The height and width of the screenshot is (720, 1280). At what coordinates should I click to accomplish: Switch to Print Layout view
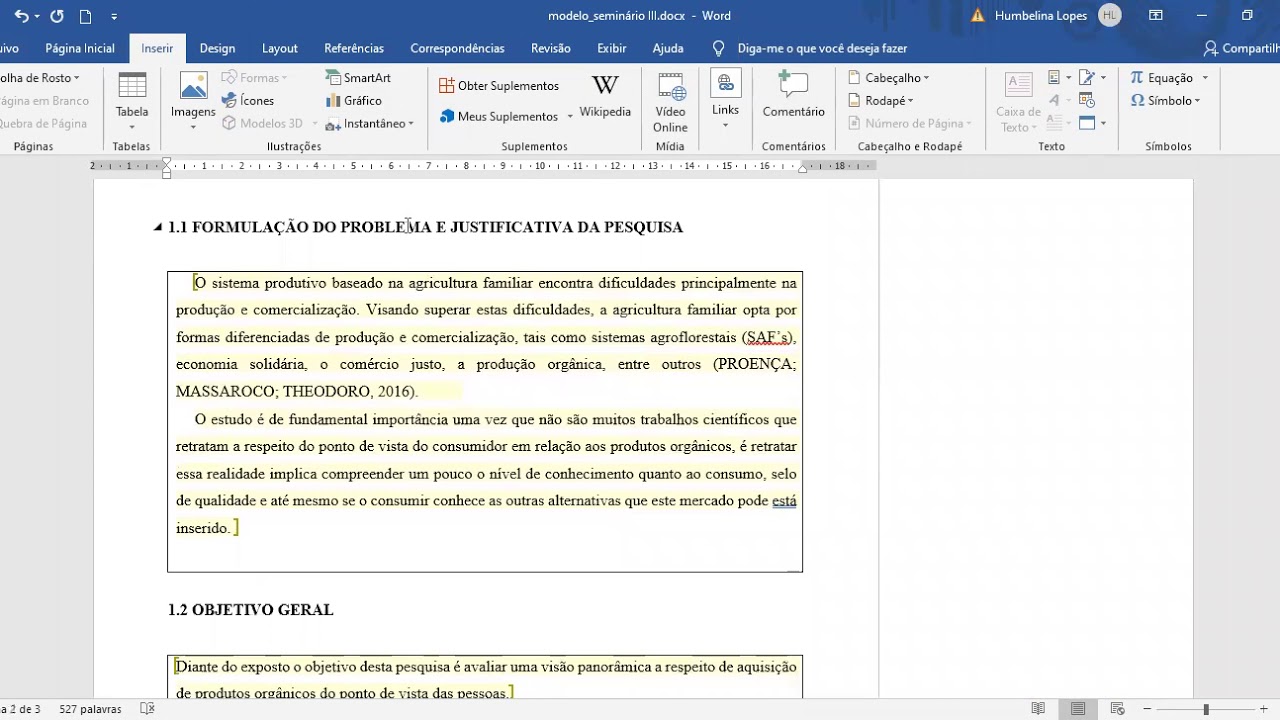click(1078, 709)
